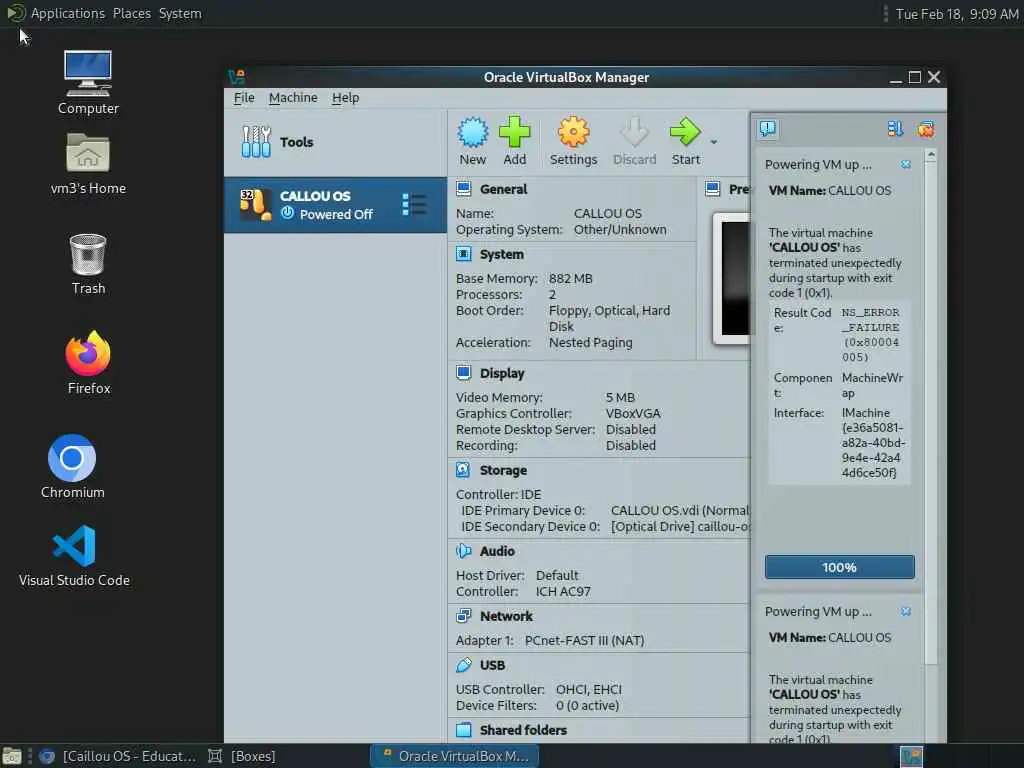The height and width of the screenshot is (768, 1024).
Task: Click the General section header
Action: tap(503, 189)
